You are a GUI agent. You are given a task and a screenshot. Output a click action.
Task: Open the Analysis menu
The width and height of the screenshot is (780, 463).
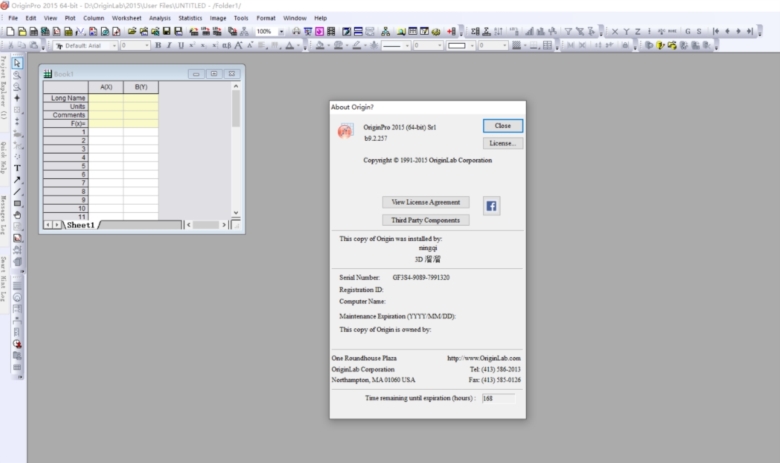(x=160, y=18)
